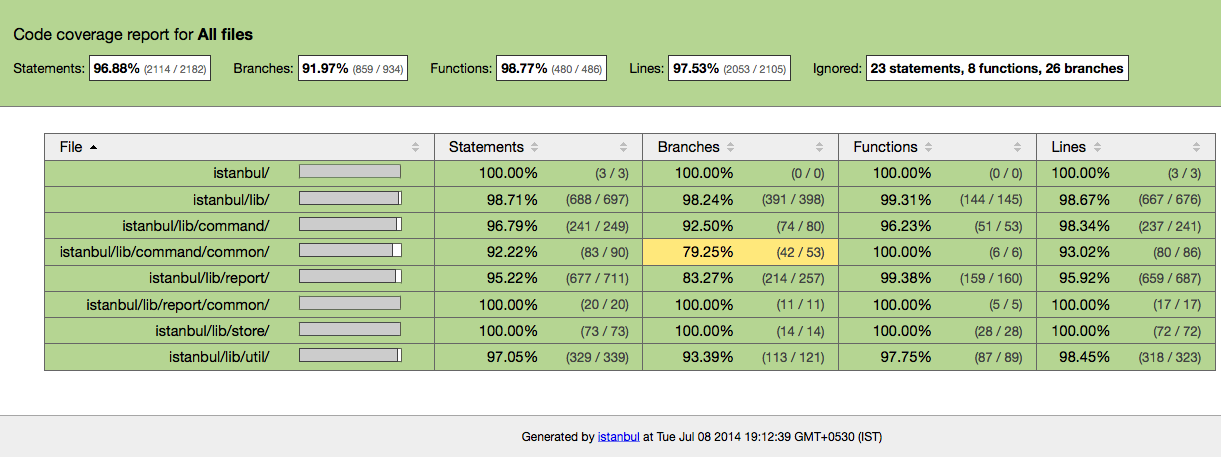Open the istanbul/lib/ folder report
This screenshot has height=461, width=1221.
pos(231,199)
